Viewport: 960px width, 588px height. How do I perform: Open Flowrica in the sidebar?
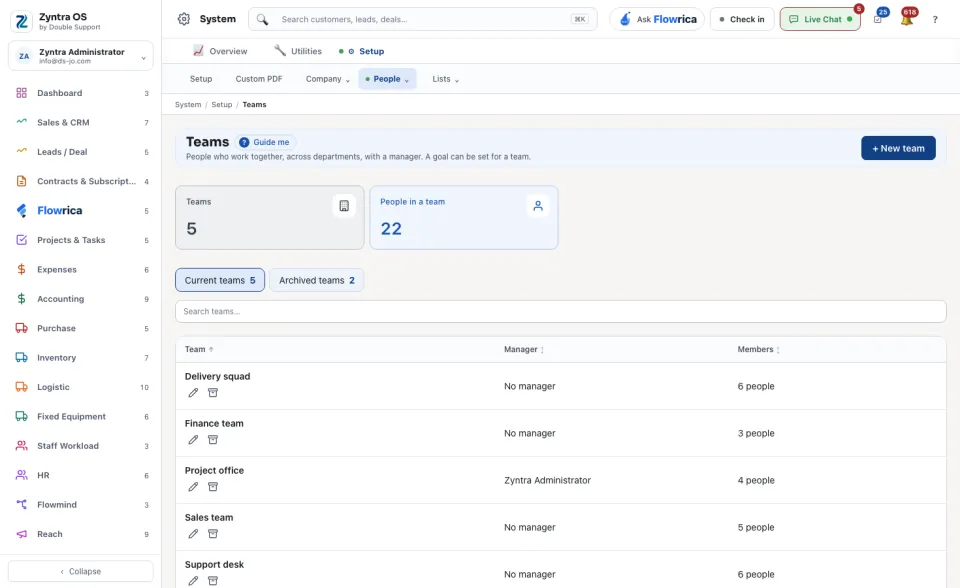click(x=81, y=211)
